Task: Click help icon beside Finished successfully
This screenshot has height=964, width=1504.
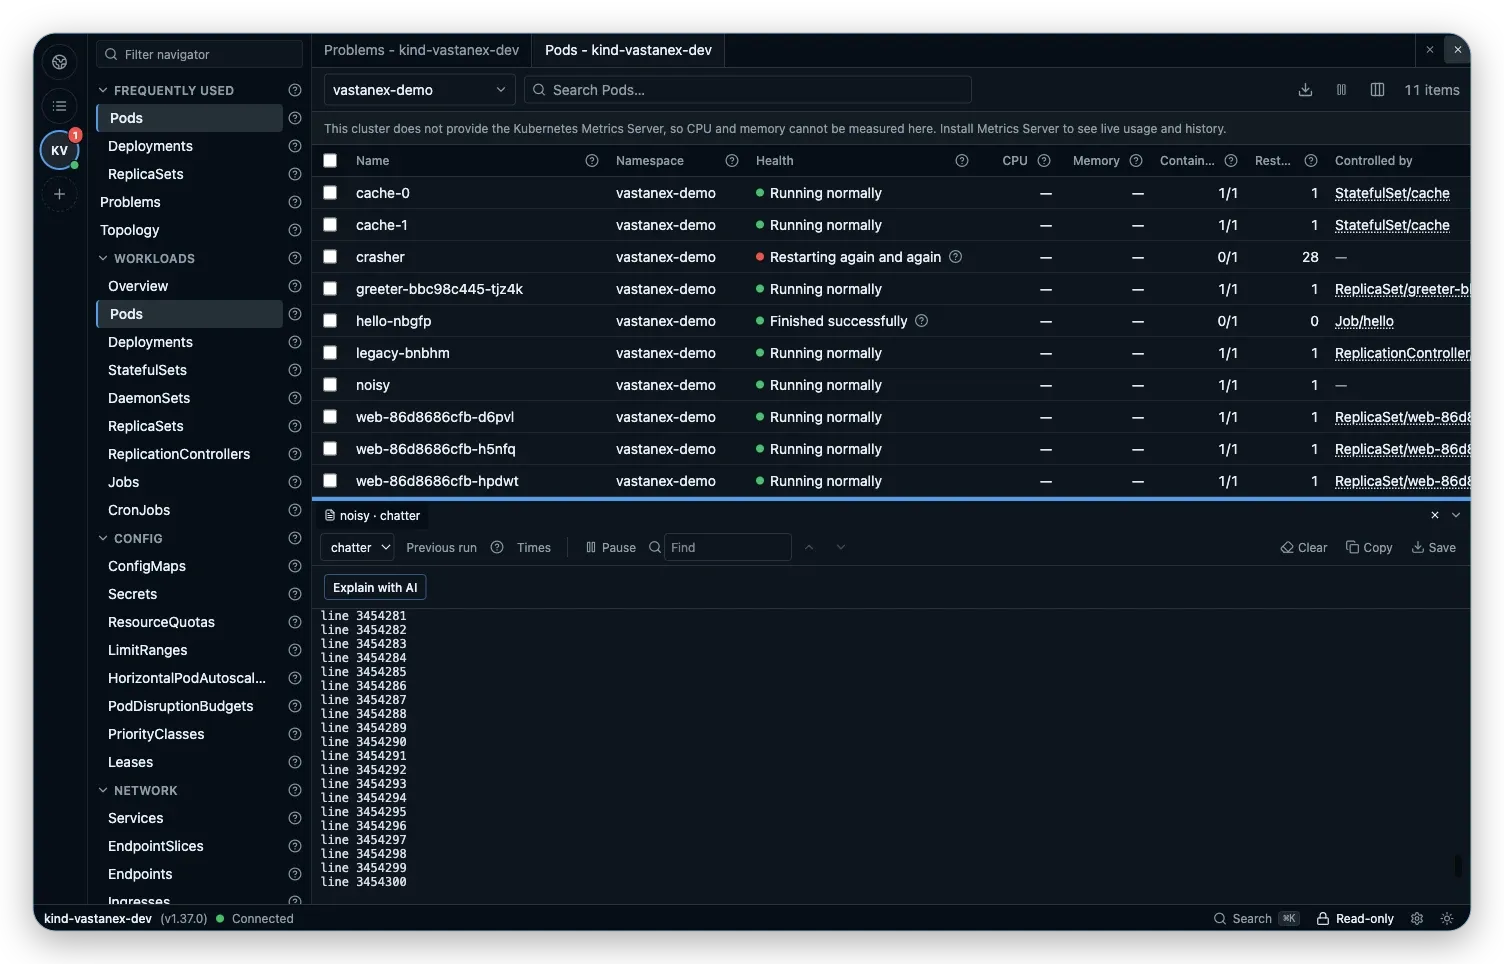Action: pyautogui.click(x=922, y=321)
